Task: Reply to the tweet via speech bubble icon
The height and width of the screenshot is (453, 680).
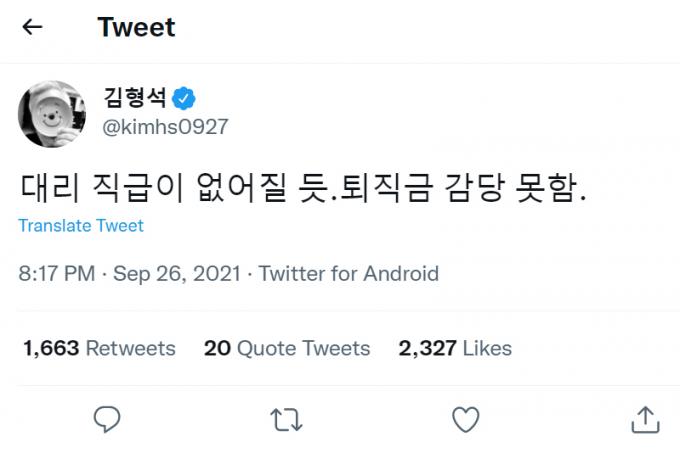Action: [107, 419]
